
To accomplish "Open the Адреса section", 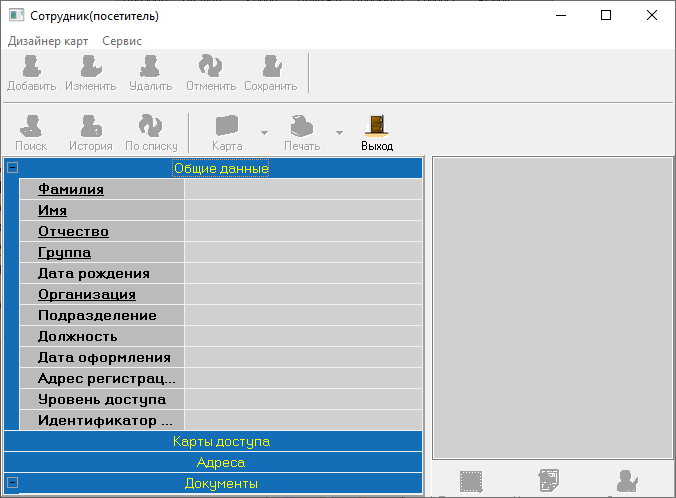I will (x=213, y=462).
